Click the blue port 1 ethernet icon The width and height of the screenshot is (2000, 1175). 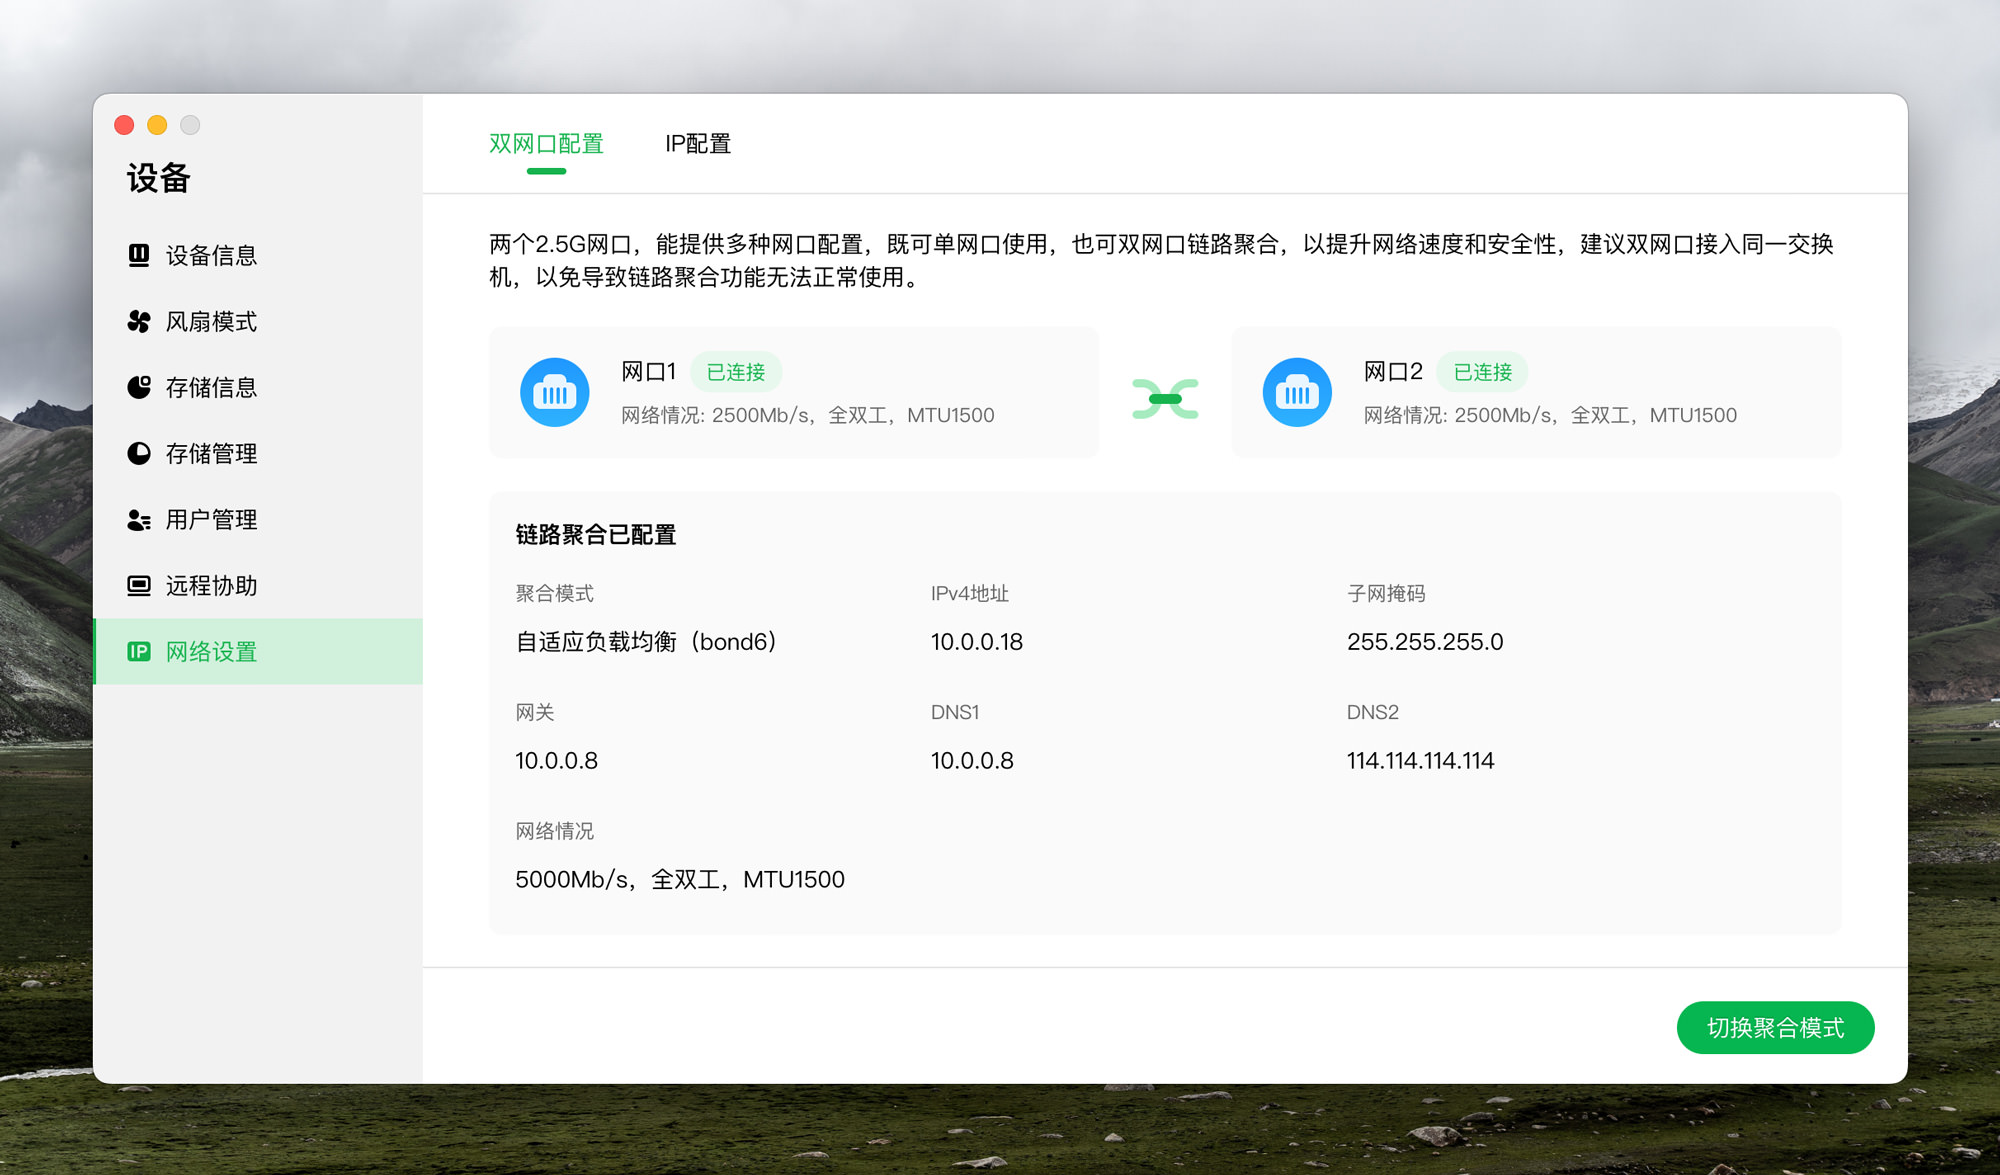[x=554, y=393]
